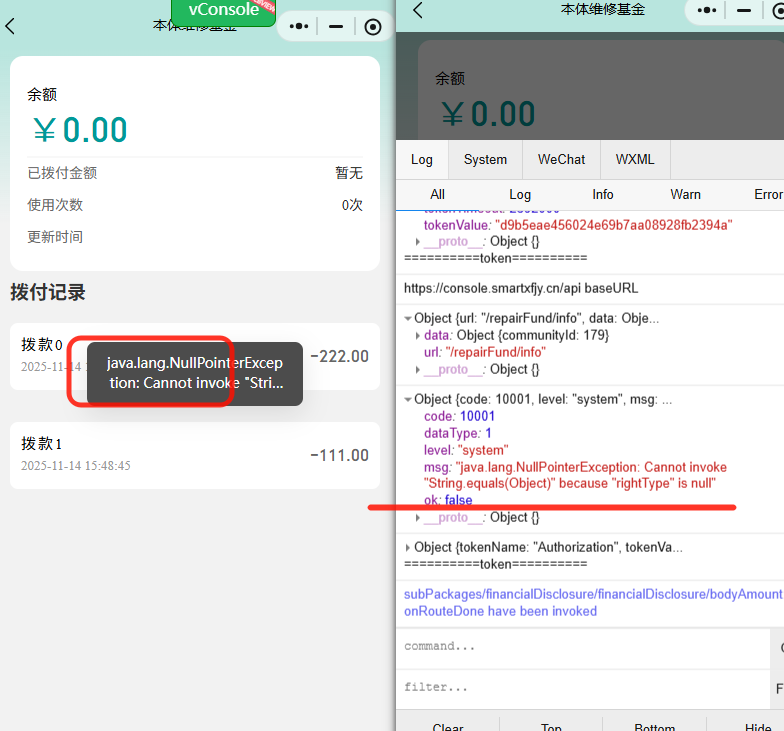Switch to the System tab in vConsole
The width and height of the screenshot is (784, 731).
click(485, 160)
